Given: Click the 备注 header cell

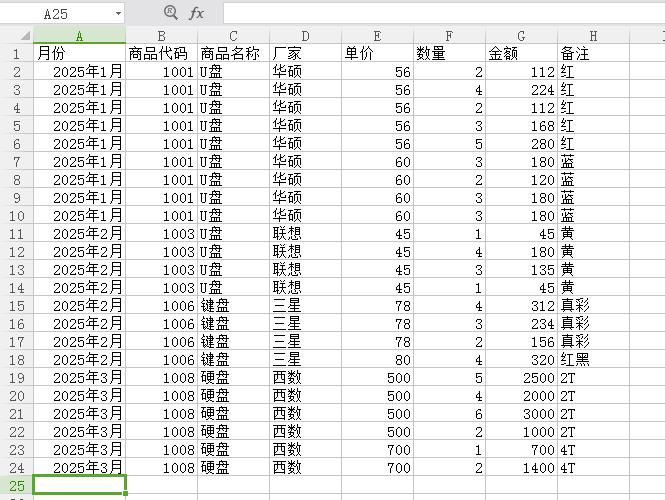Looking at the screenshot, I should (593, 53).
